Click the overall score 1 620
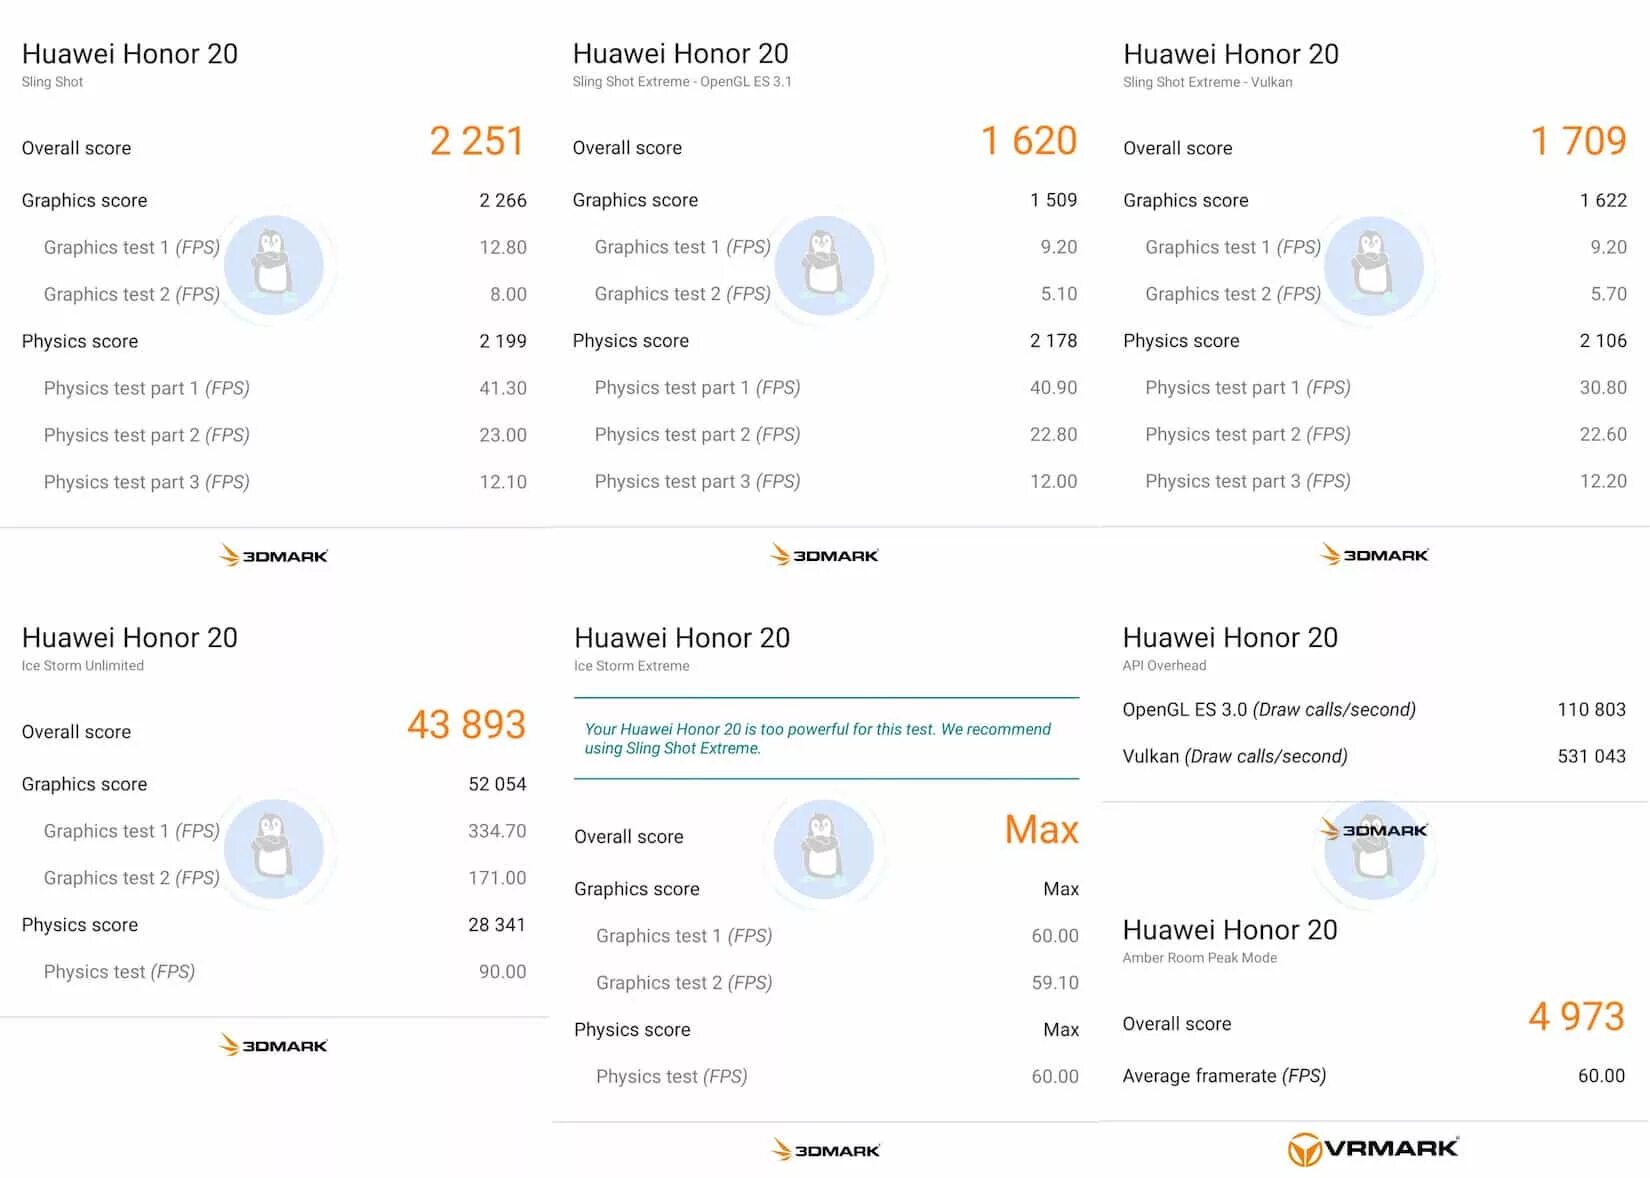 pyautogui.click(x=1028, y=141)
